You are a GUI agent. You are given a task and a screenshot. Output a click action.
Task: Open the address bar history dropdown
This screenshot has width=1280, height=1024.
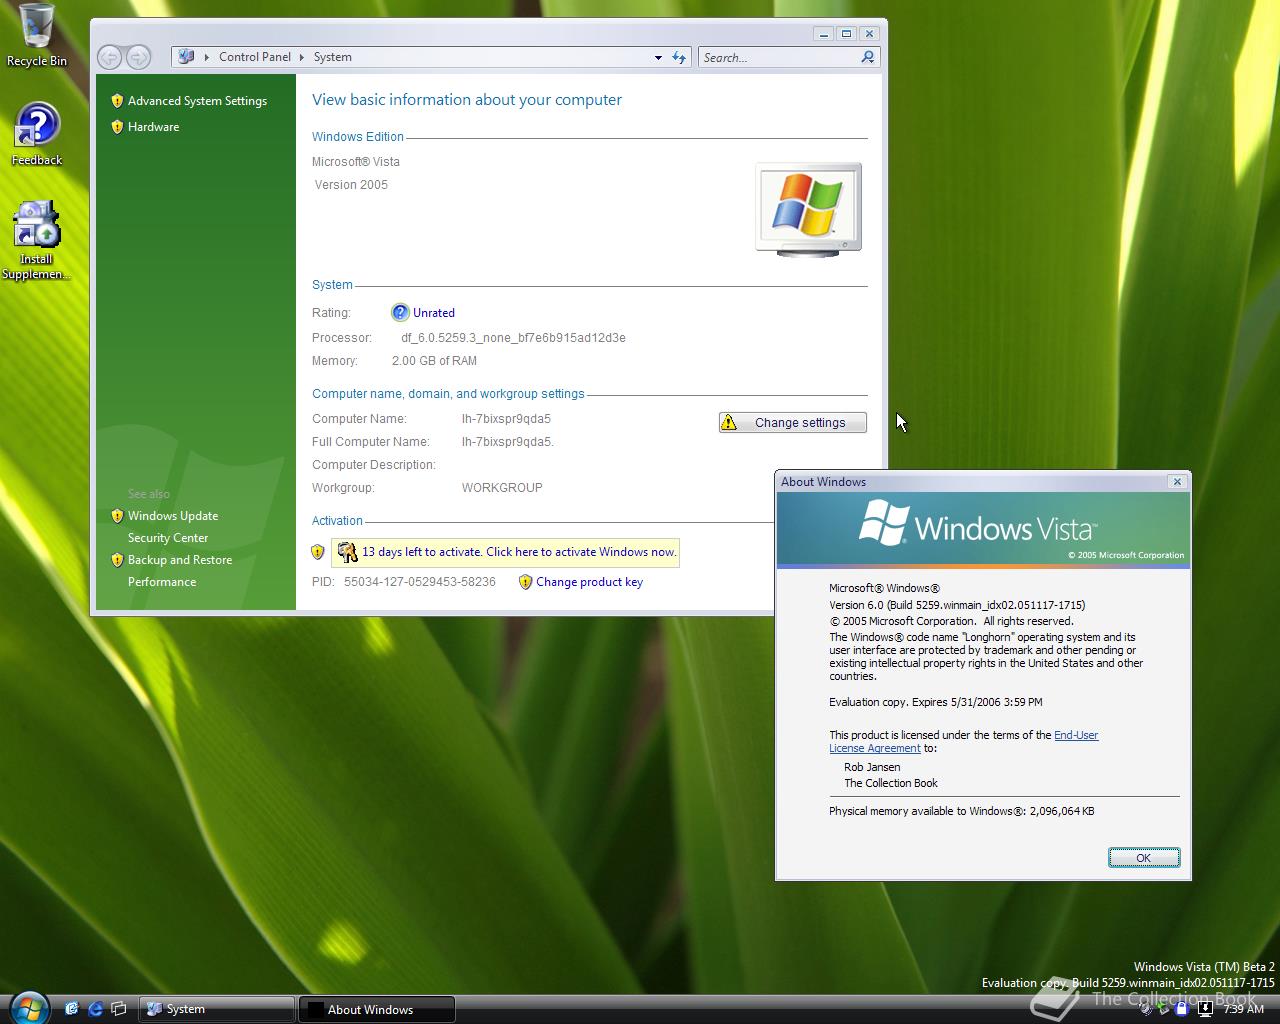point(658,57)
